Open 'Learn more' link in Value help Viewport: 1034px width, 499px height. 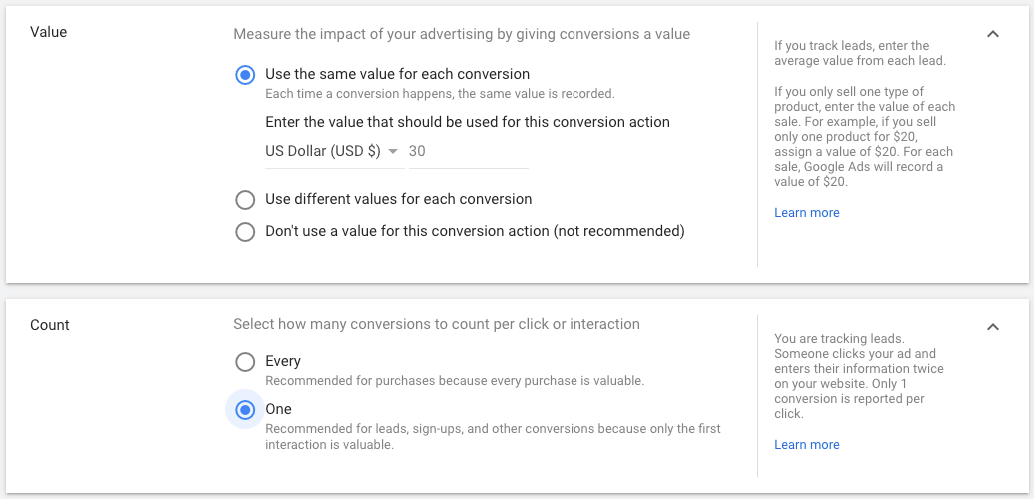[x=806, y=213]
